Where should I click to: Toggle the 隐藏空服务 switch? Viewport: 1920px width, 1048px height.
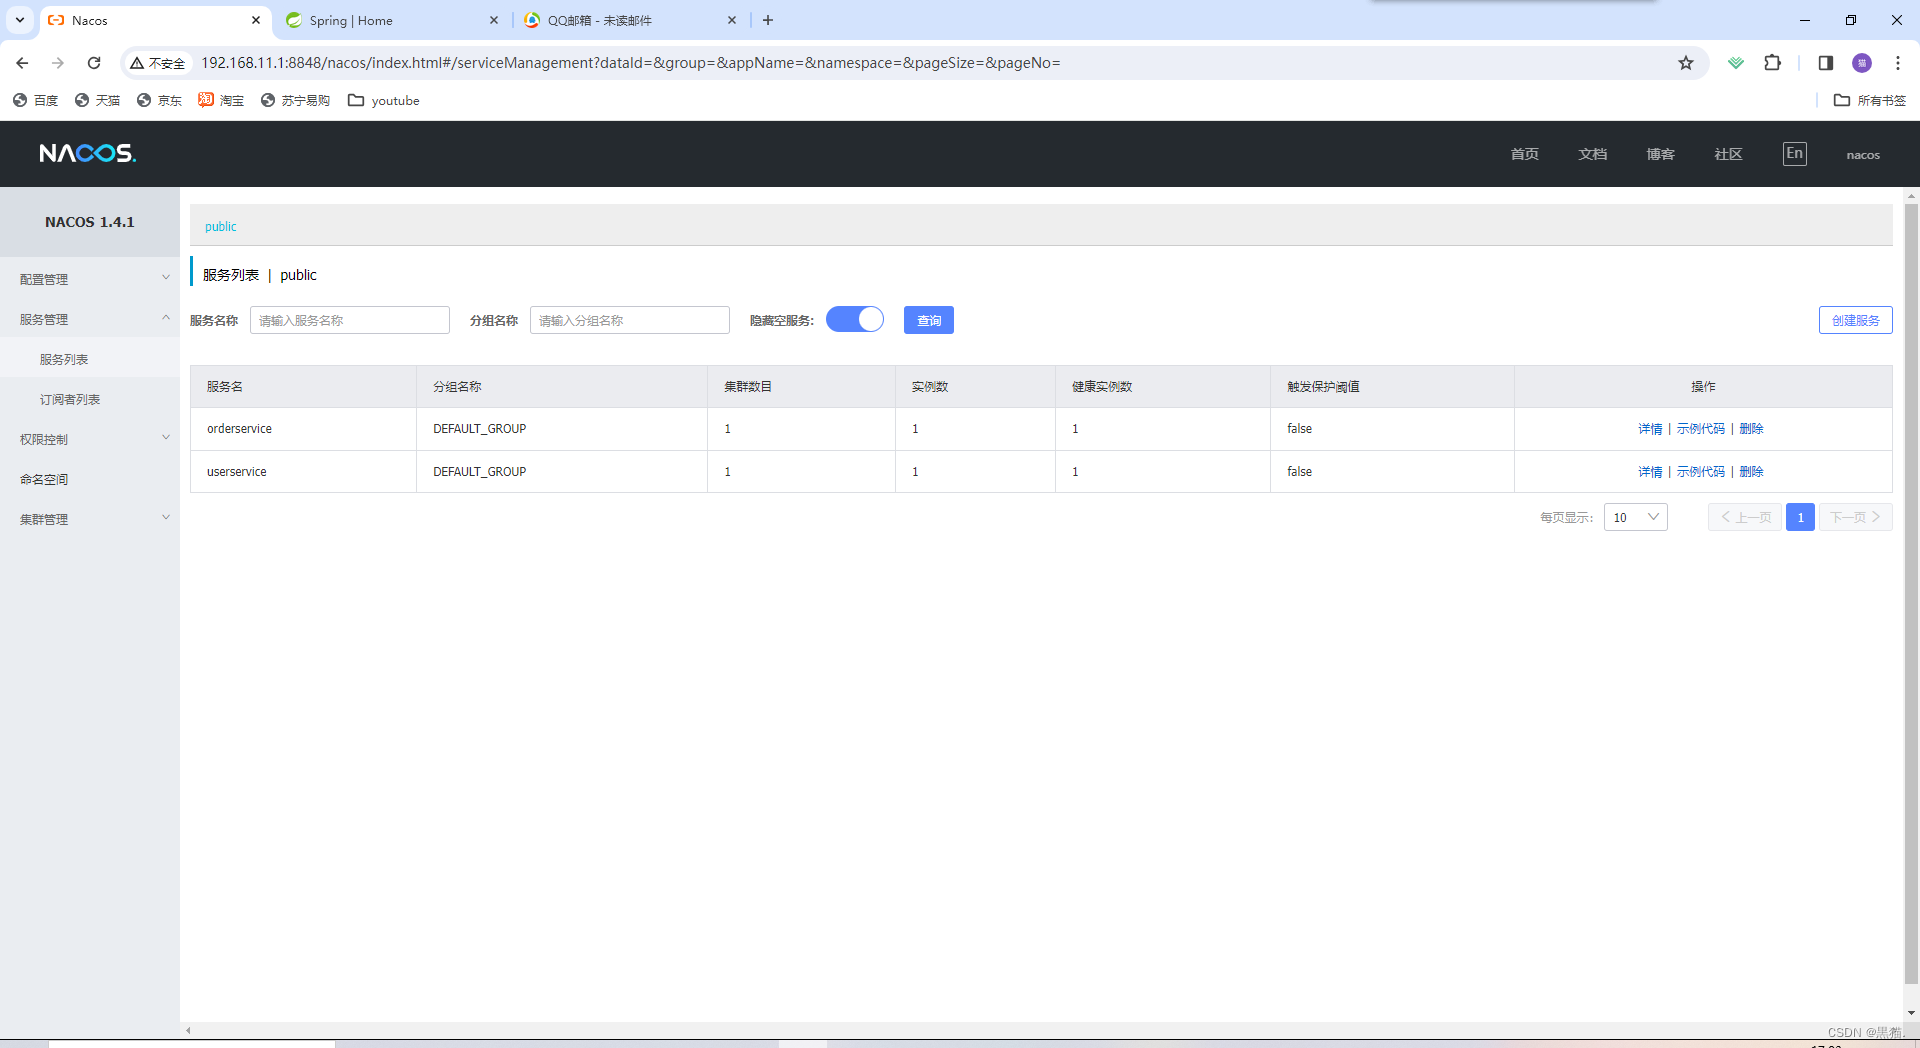click(855, 319)
